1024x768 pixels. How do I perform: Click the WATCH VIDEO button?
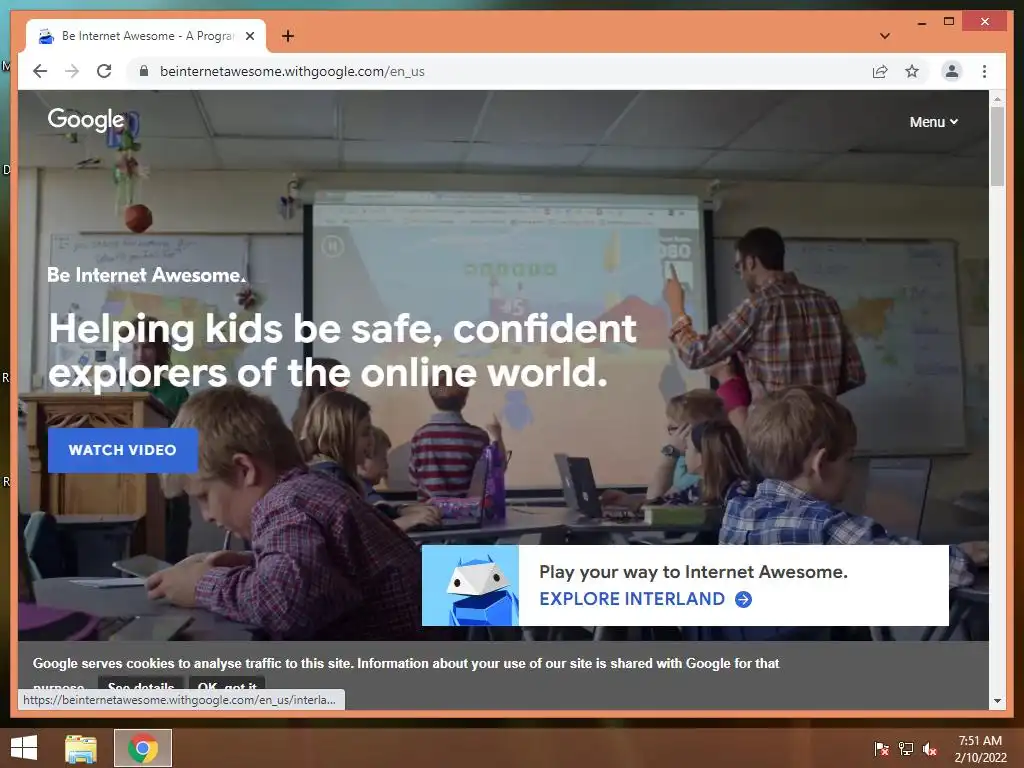point(123,450)
